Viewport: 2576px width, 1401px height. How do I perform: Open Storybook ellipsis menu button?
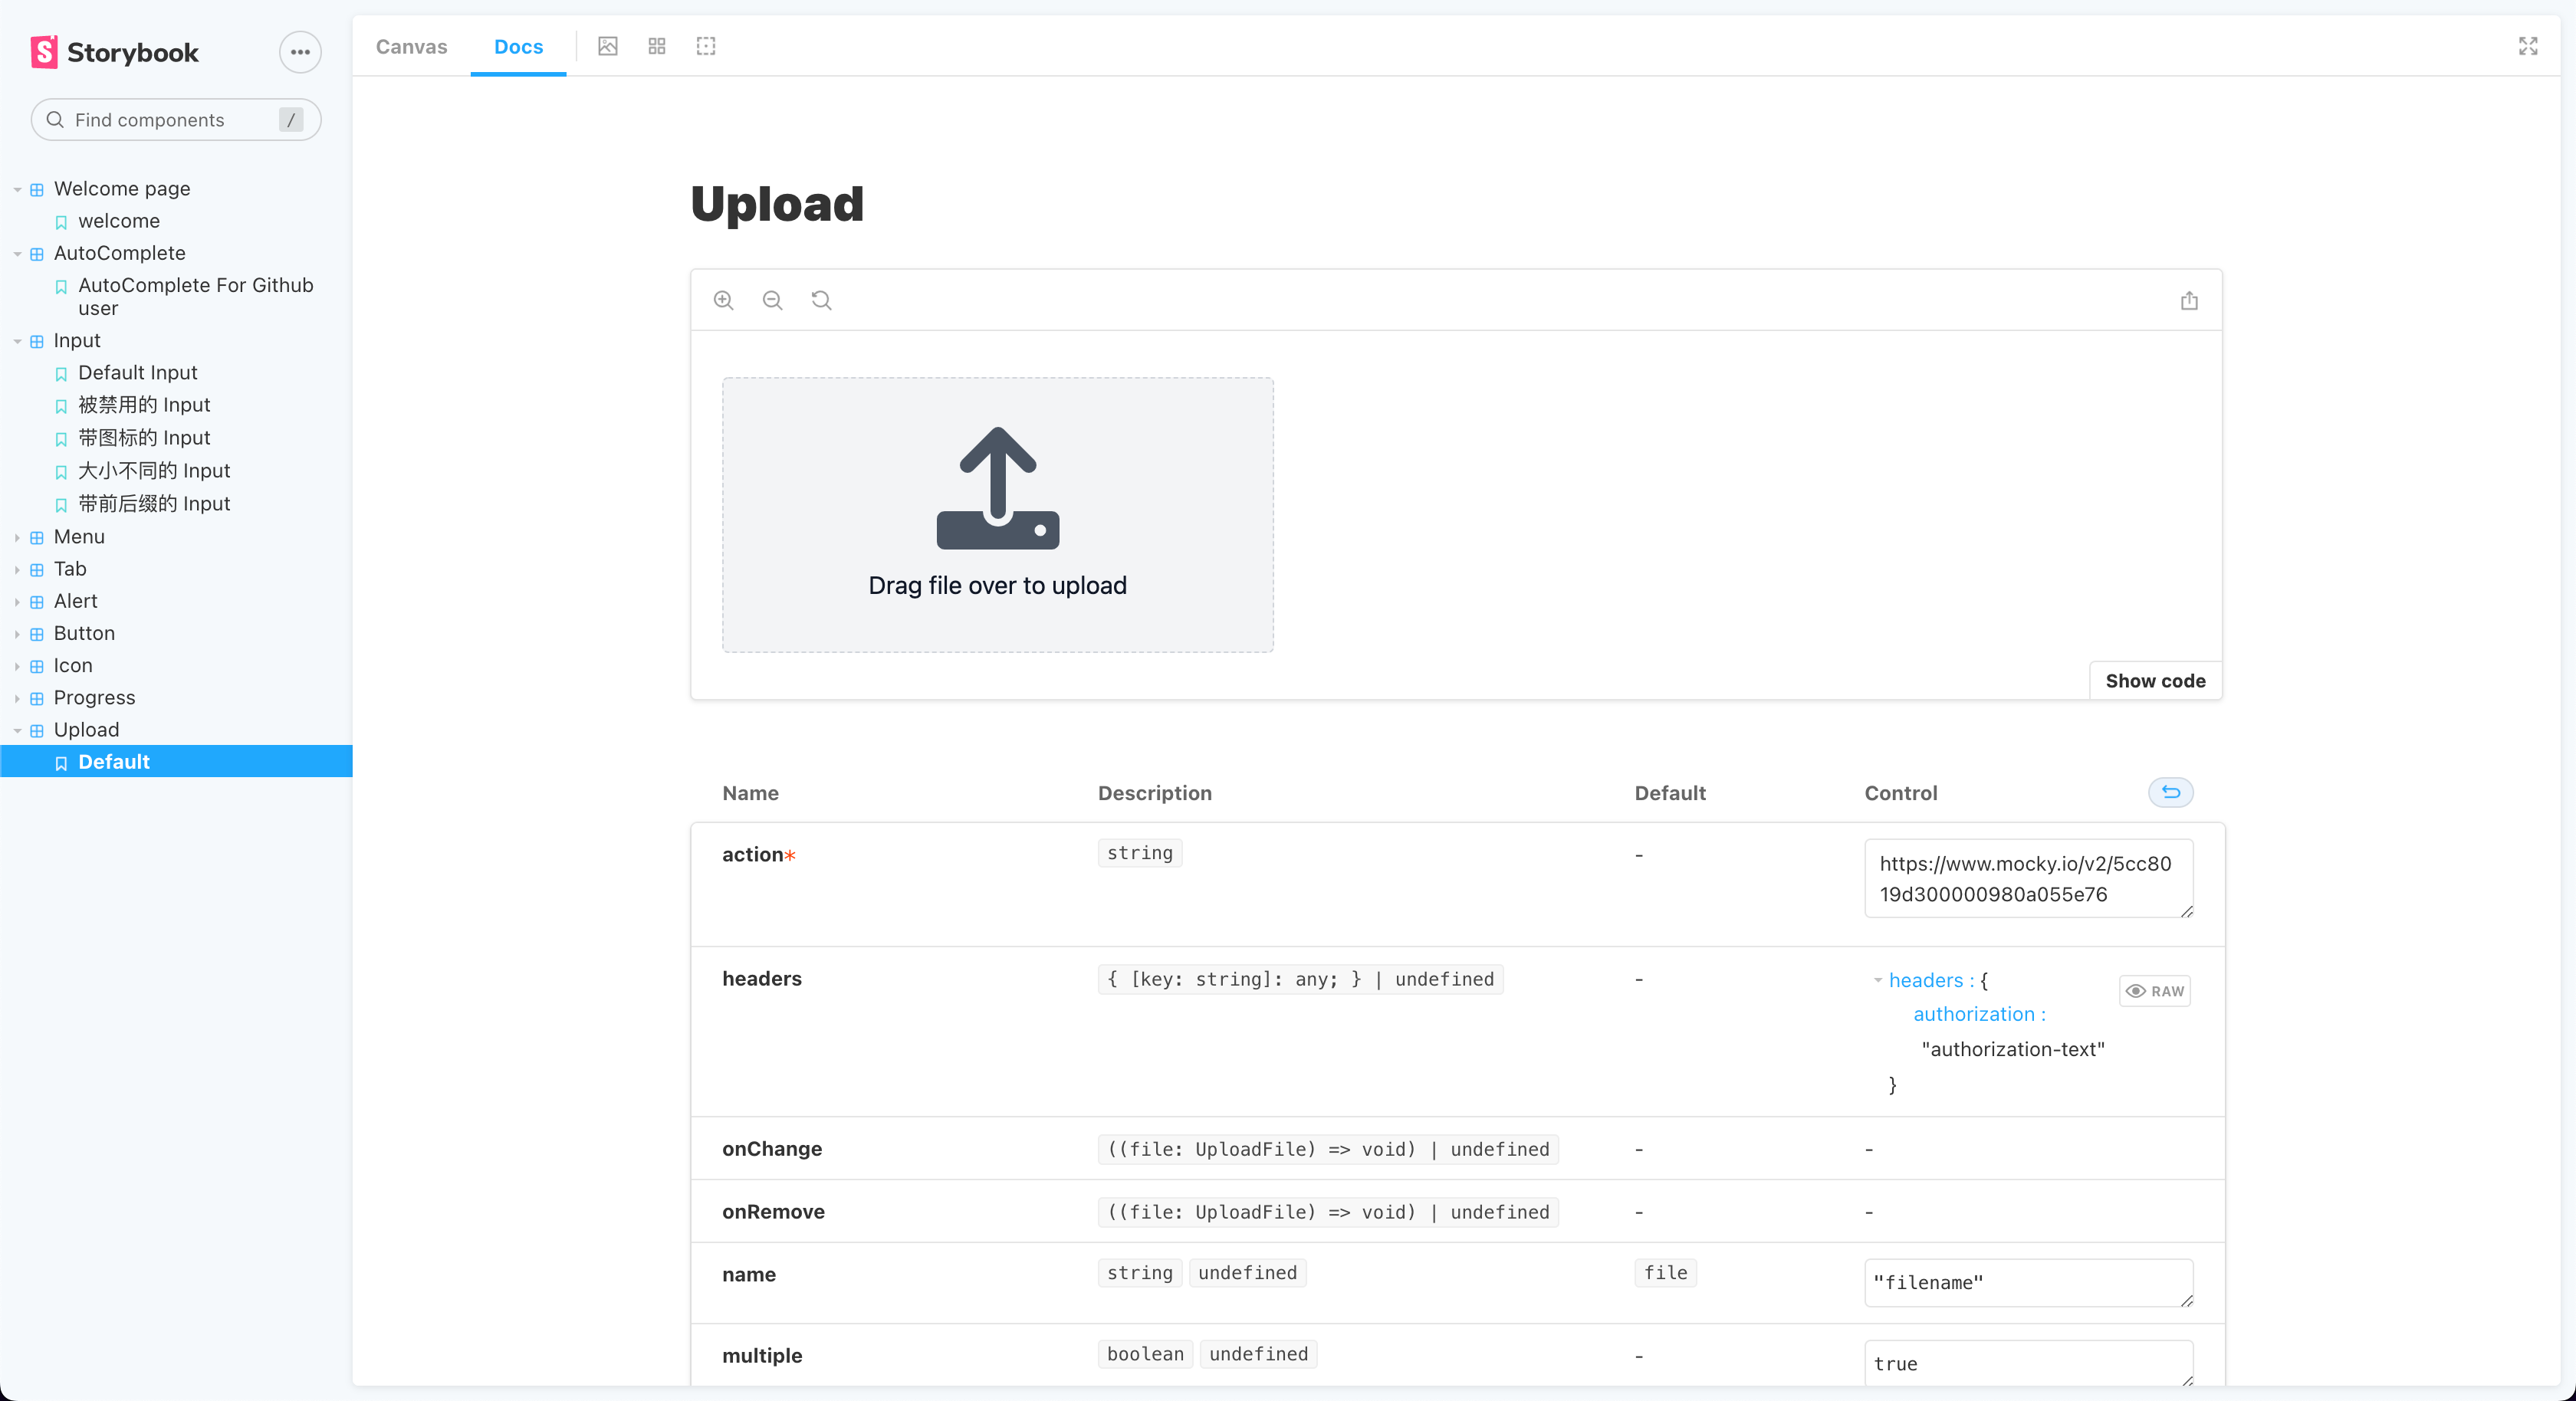click(300, 52)
